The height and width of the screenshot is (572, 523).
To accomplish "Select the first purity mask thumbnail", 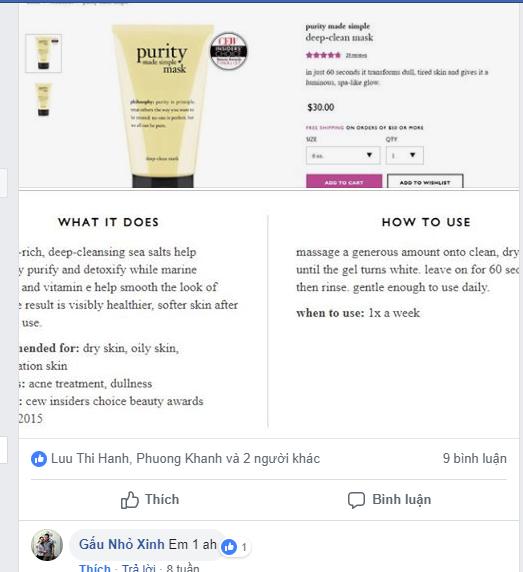I will (43, 53).
